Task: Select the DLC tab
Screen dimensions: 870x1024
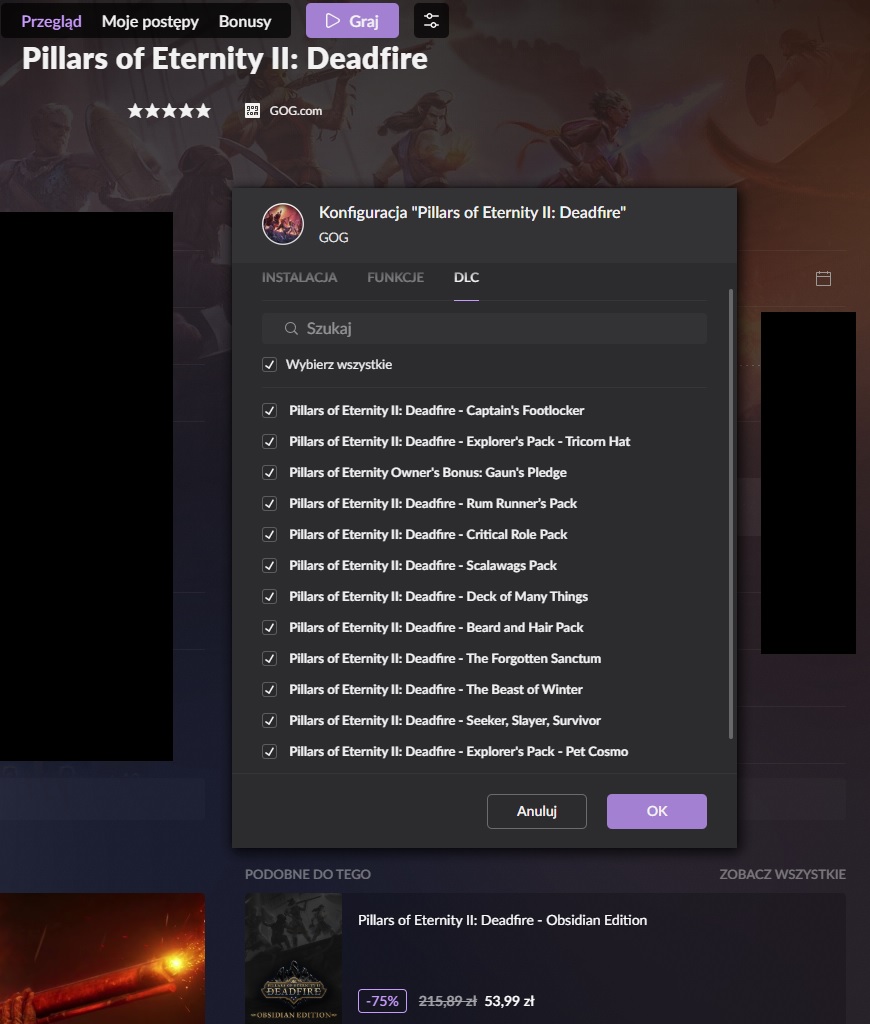Action: pyautogui.click(x=466, y=278)
